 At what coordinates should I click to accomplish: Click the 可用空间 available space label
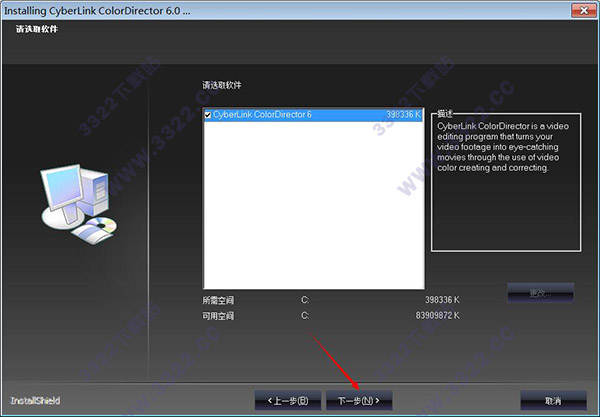218,316
